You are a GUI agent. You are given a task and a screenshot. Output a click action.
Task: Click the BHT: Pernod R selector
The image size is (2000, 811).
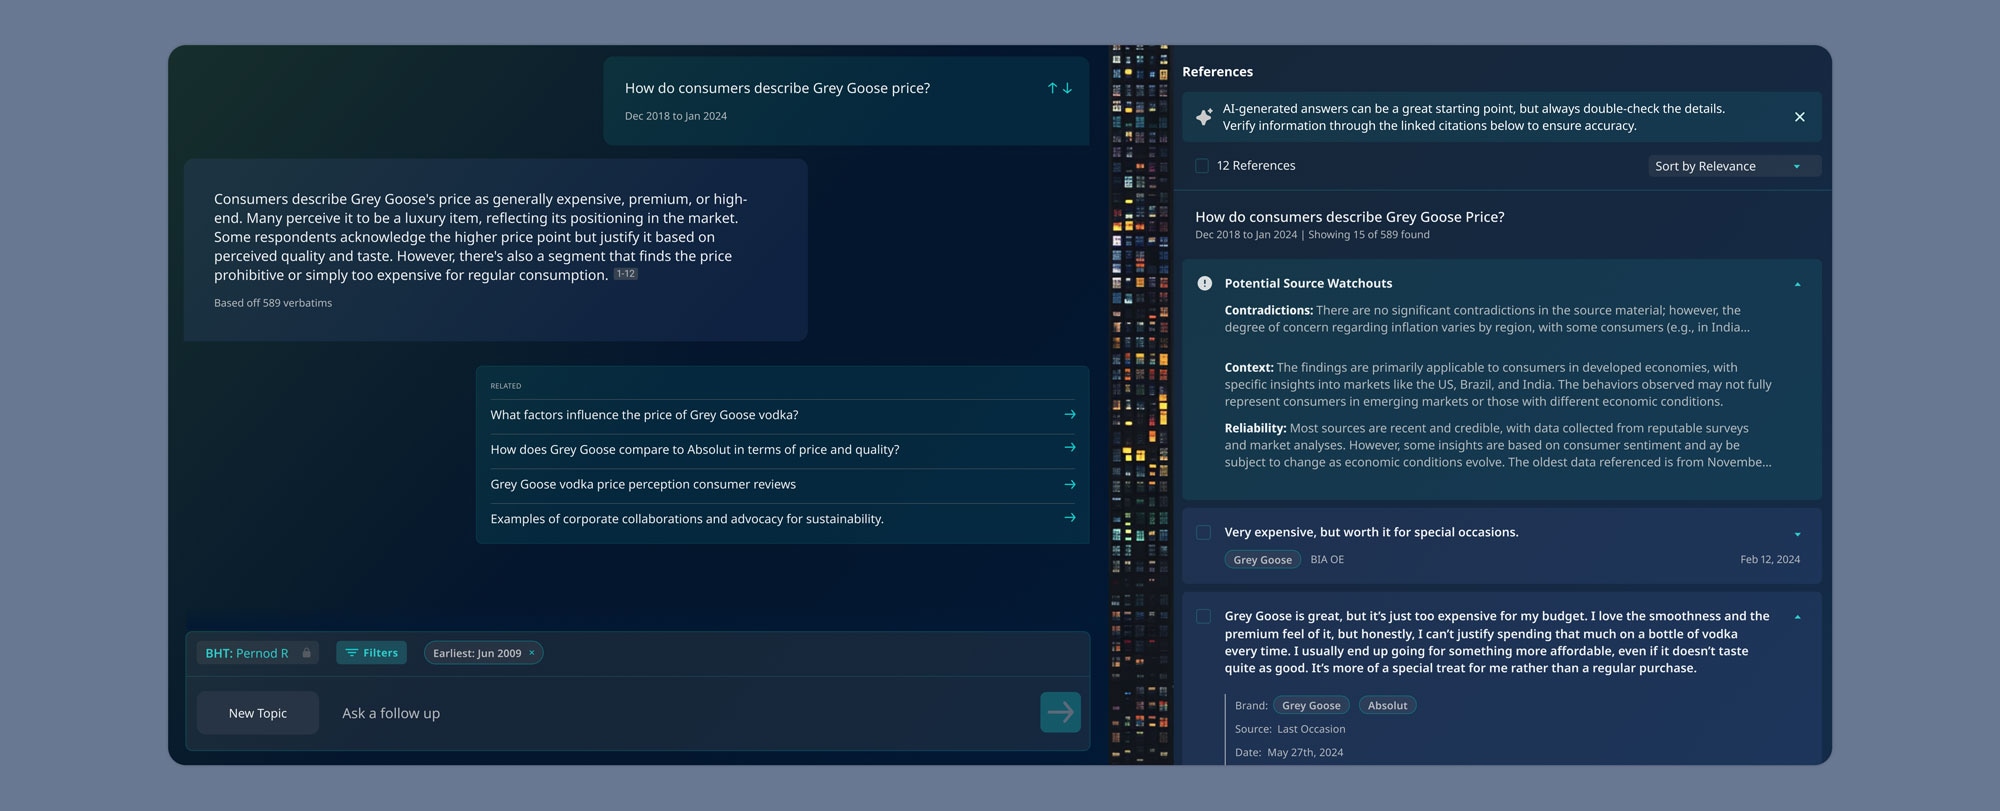257,653
